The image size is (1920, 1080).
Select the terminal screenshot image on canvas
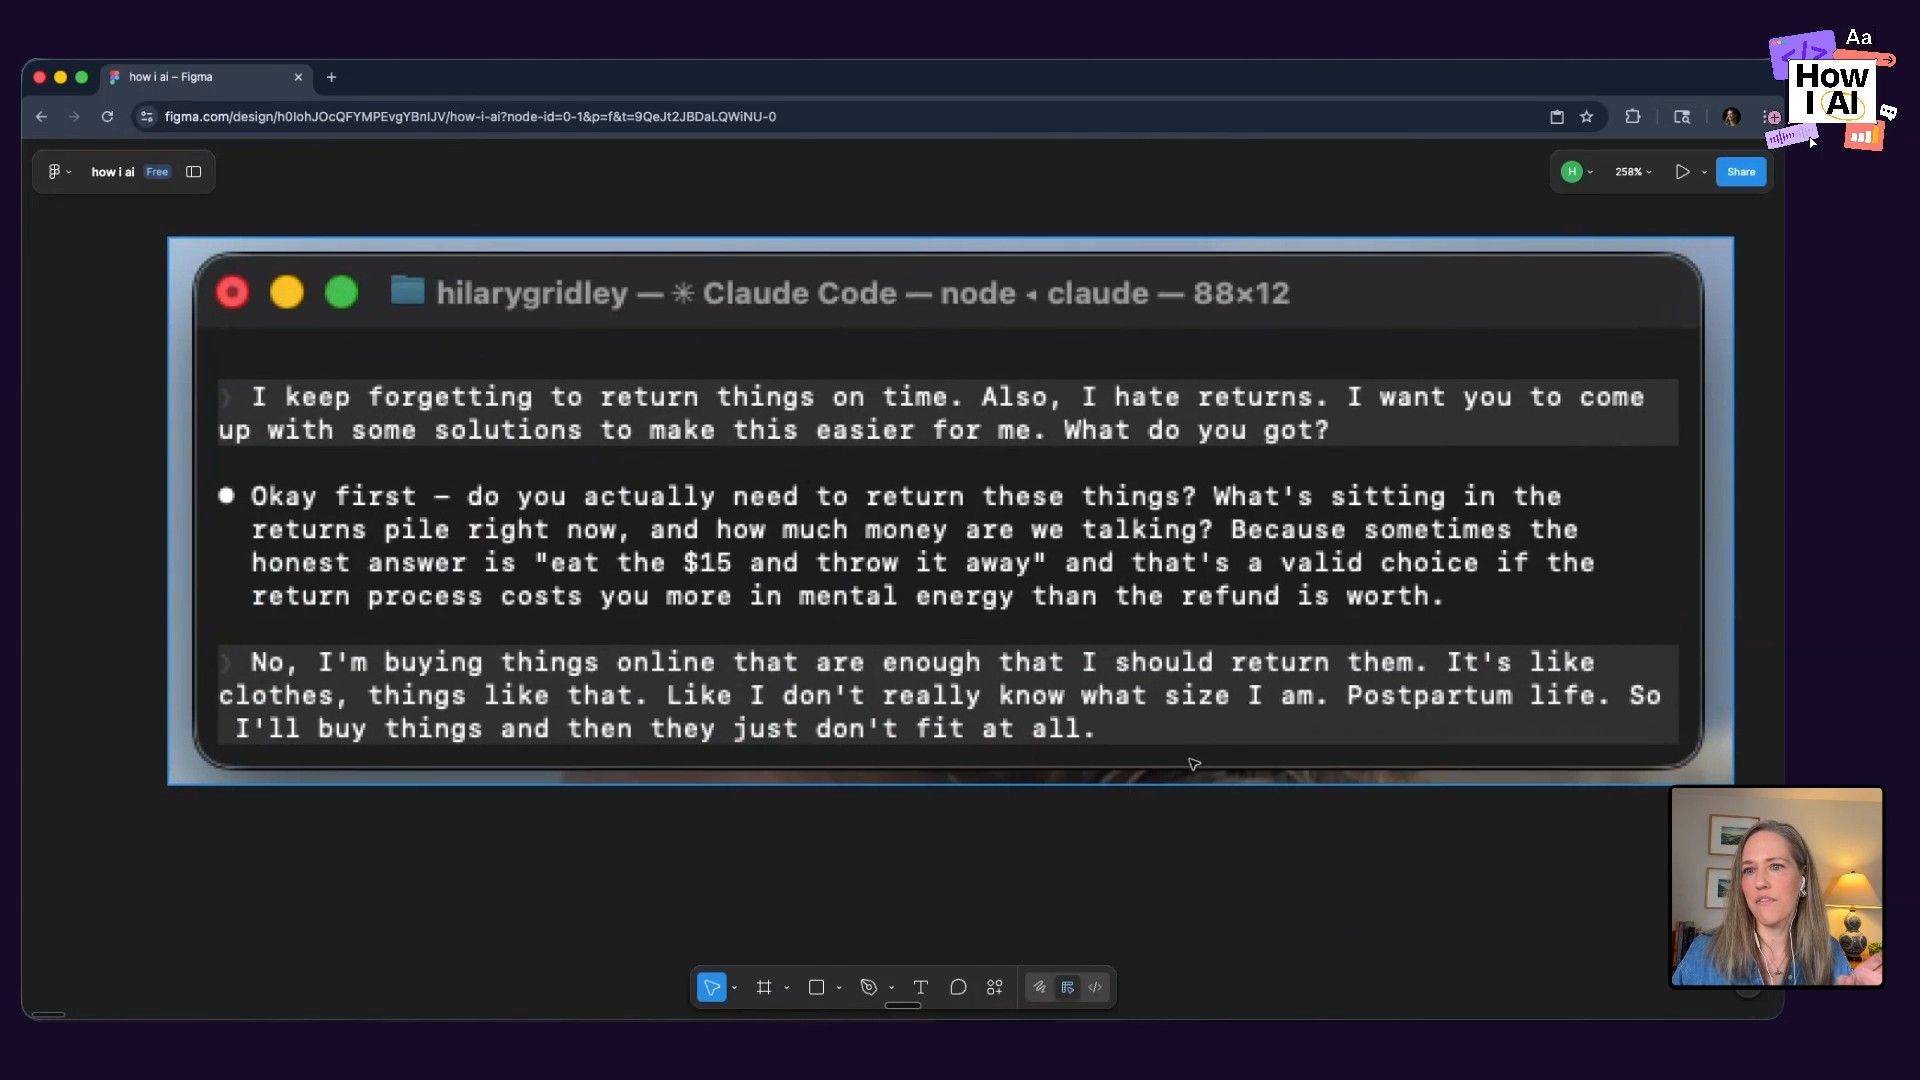tap(950, 511)
